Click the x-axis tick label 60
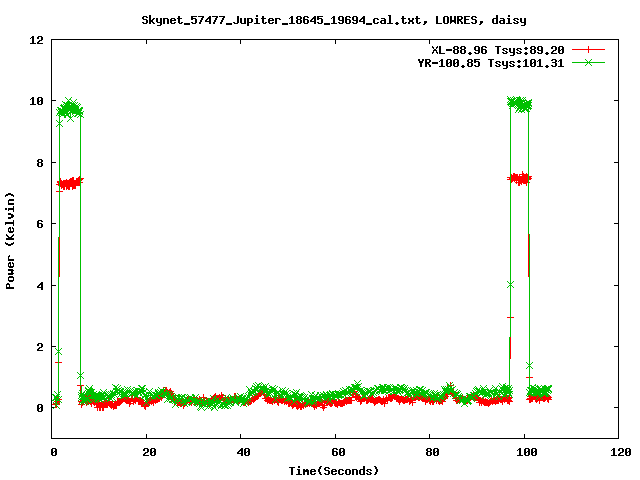The height and width of the screenshot is (480, 640). coord(338,452)
